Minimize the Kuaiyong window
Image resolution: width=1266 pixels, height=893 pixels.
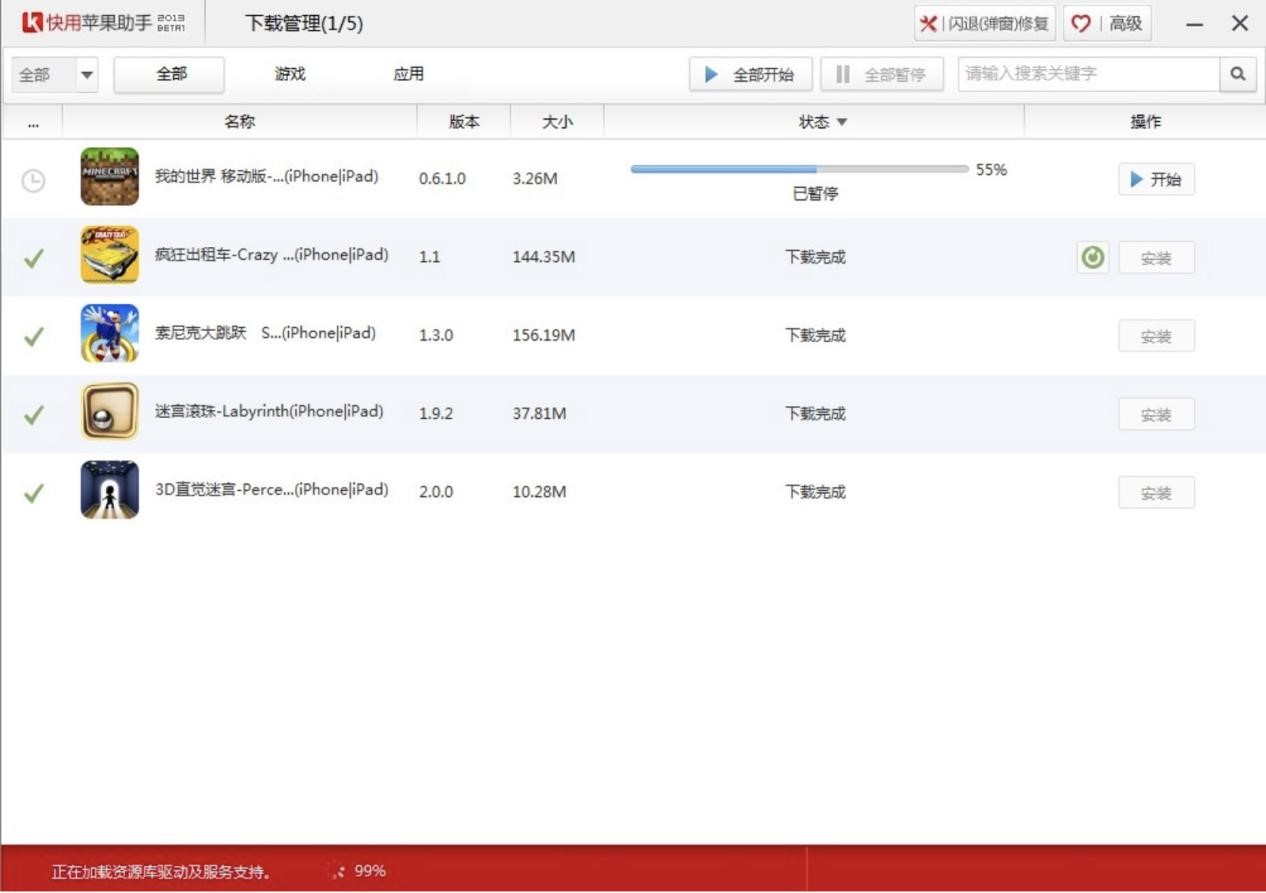pyautogui.click(x=1195, y=24)
